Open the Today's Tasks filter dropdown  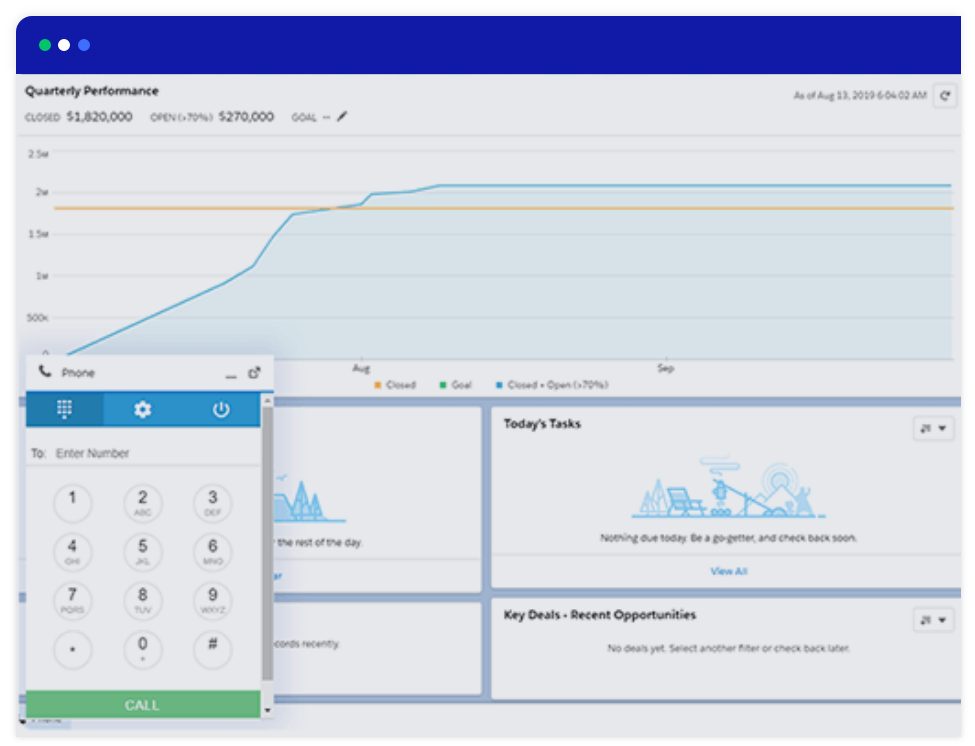(x=933, y=428)
